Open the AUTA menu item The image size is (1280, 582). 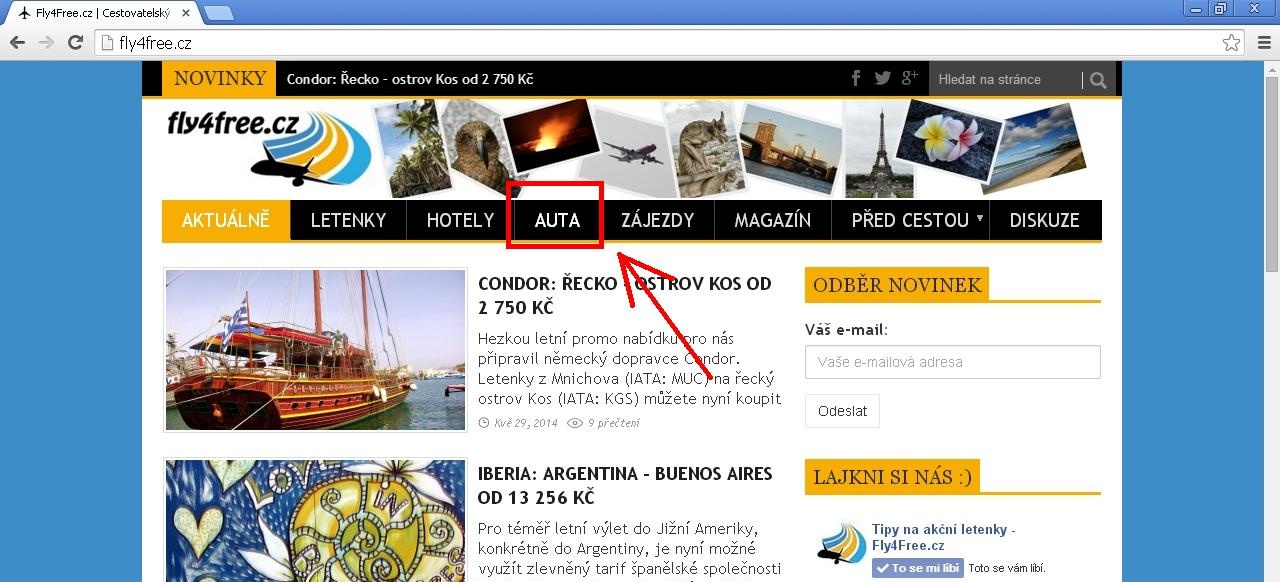[x=557, y=221]
